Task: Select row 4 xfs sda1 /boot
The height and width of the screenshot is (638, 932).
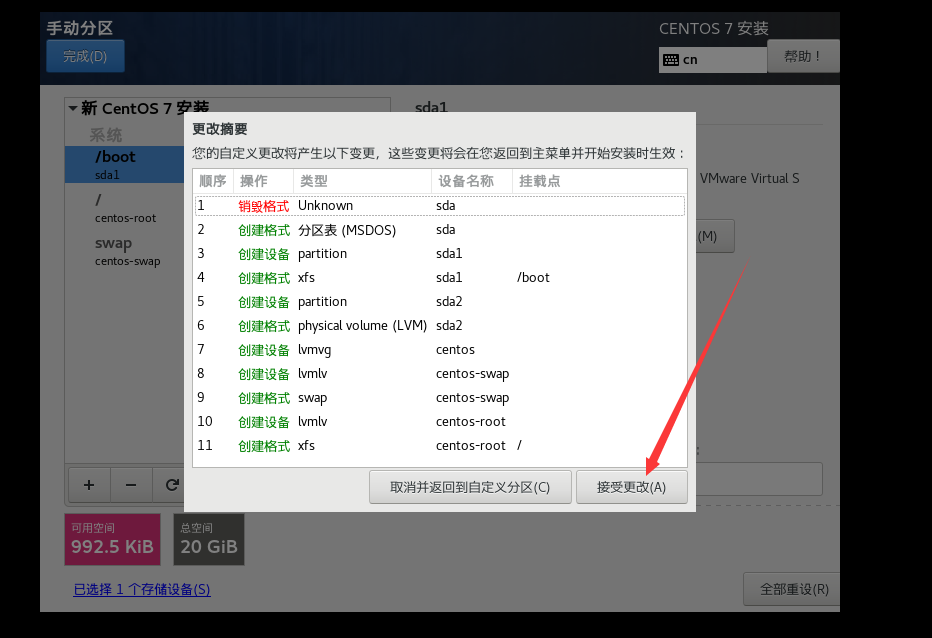Action: (440, 278)
